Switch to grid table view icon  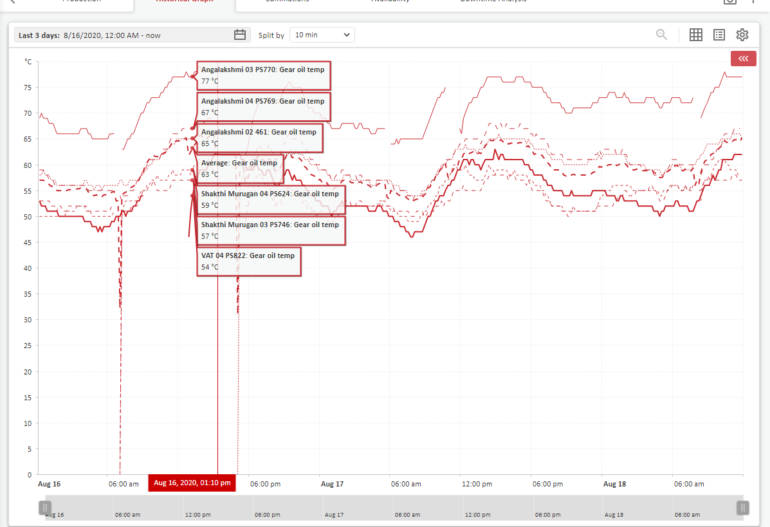click(x=696, y=35)
